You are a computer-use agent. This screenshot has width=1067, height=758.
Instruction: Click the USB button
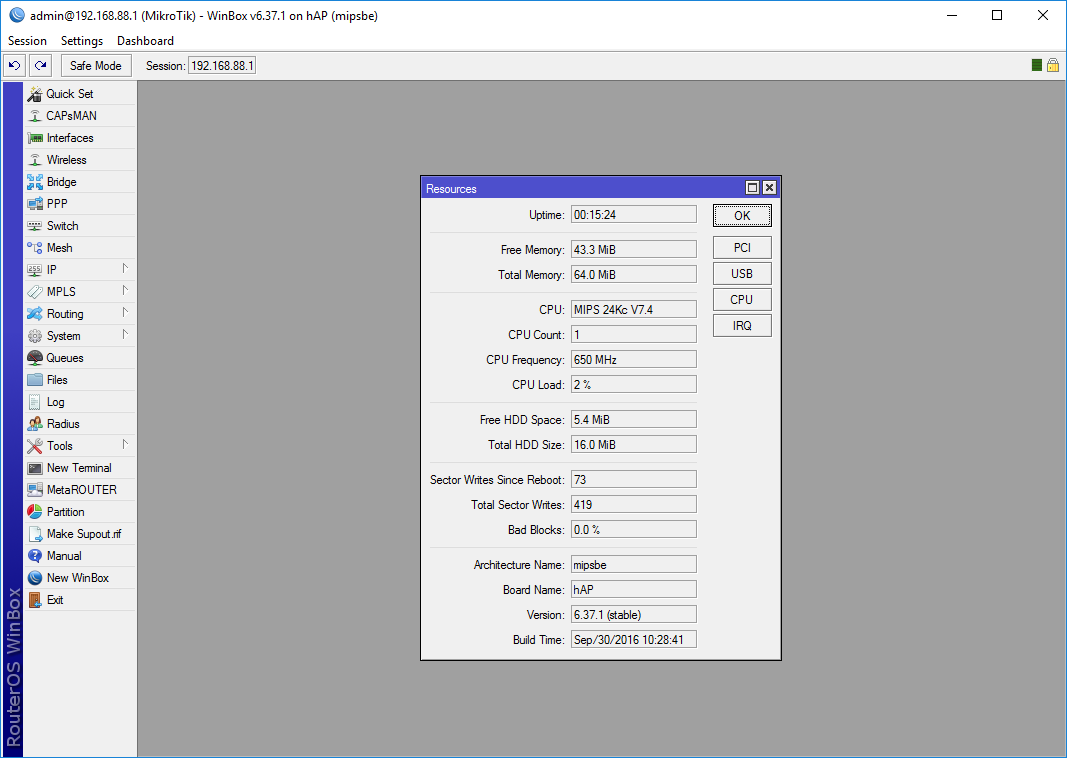point(742,274)
